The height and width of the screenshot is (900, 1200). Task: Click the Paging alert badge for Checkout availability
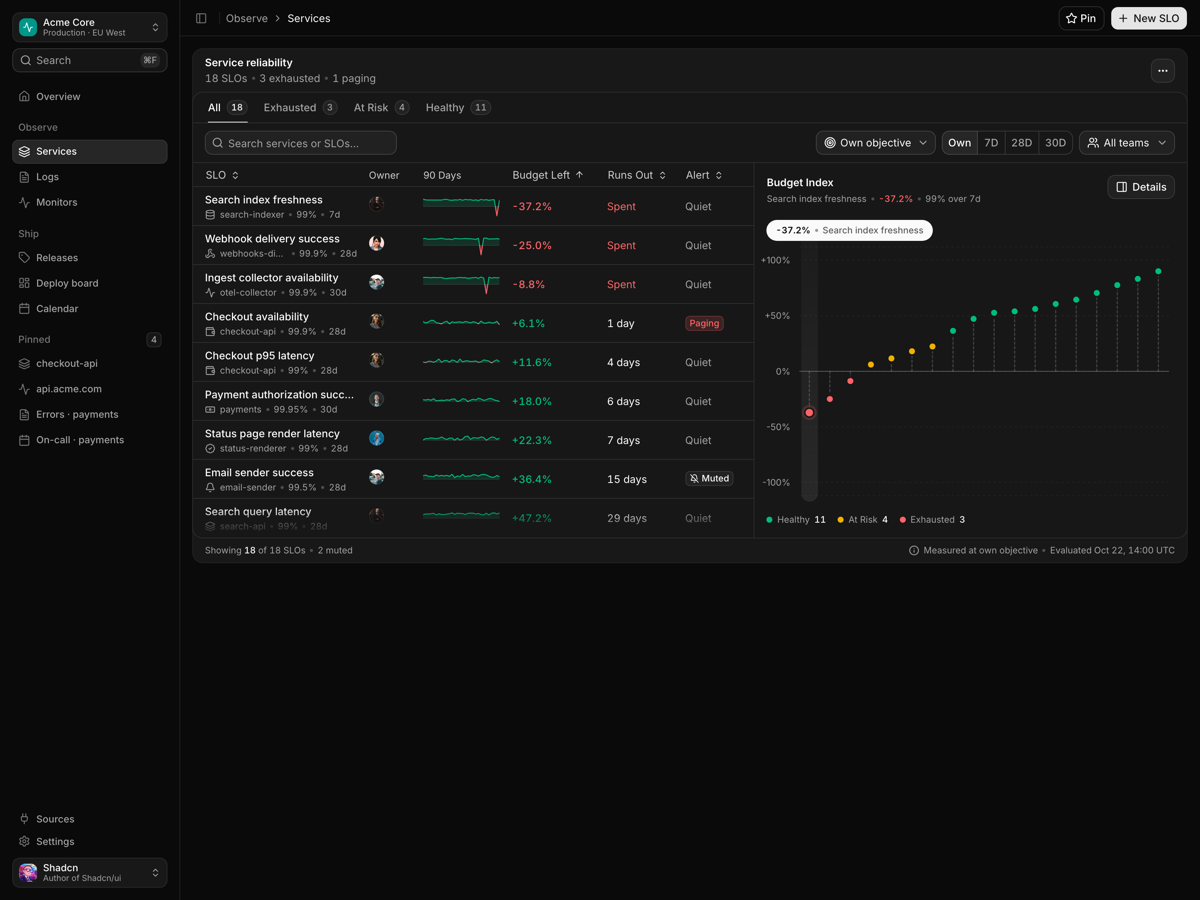[704, 323]
